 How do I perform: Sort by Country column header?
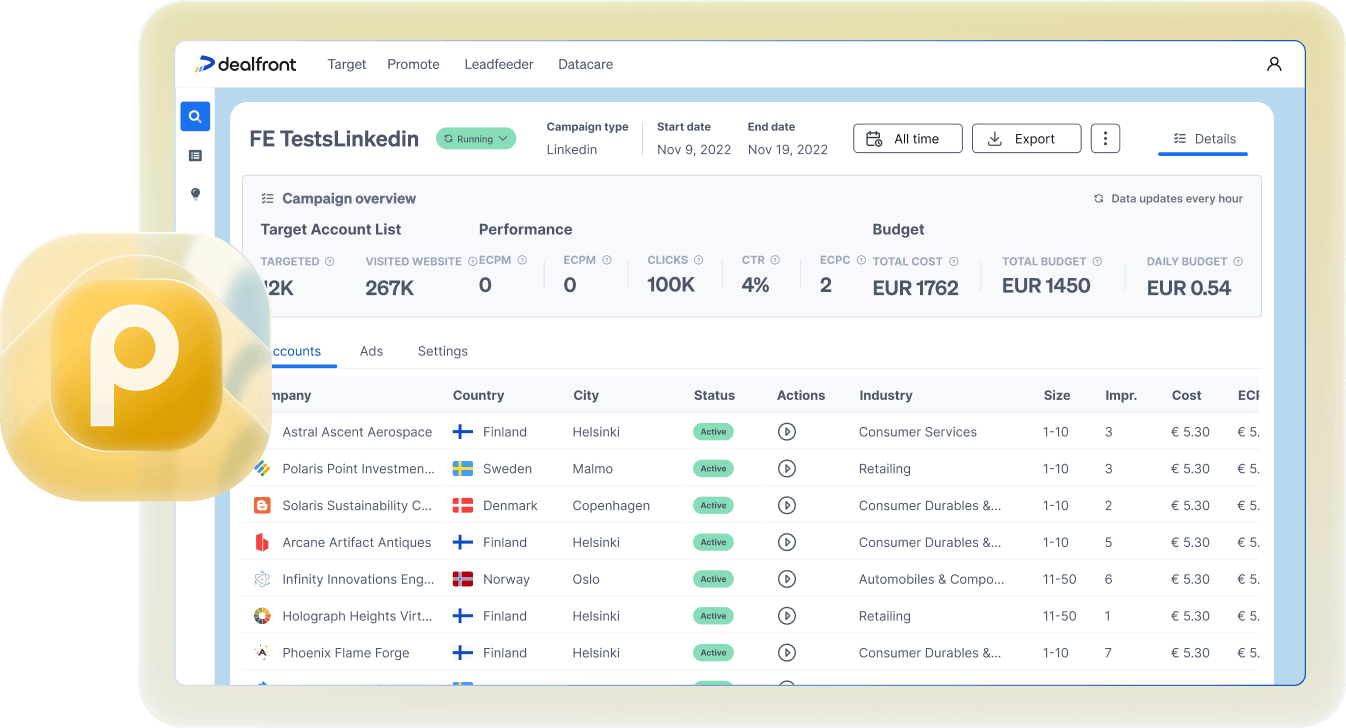(478, 395)
